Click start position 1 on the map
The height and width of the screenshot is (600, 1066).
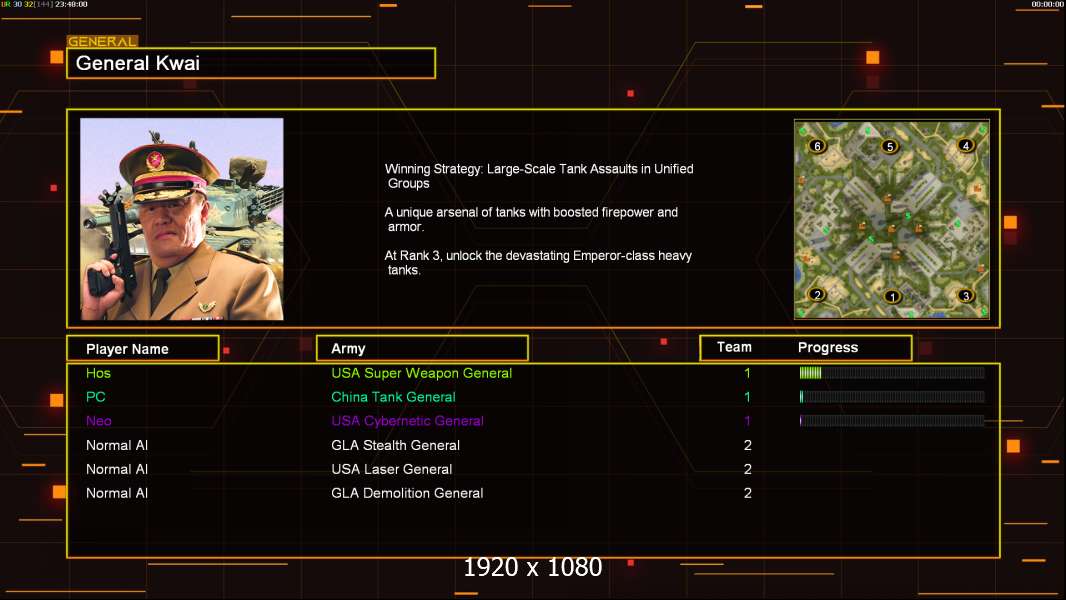893,296
